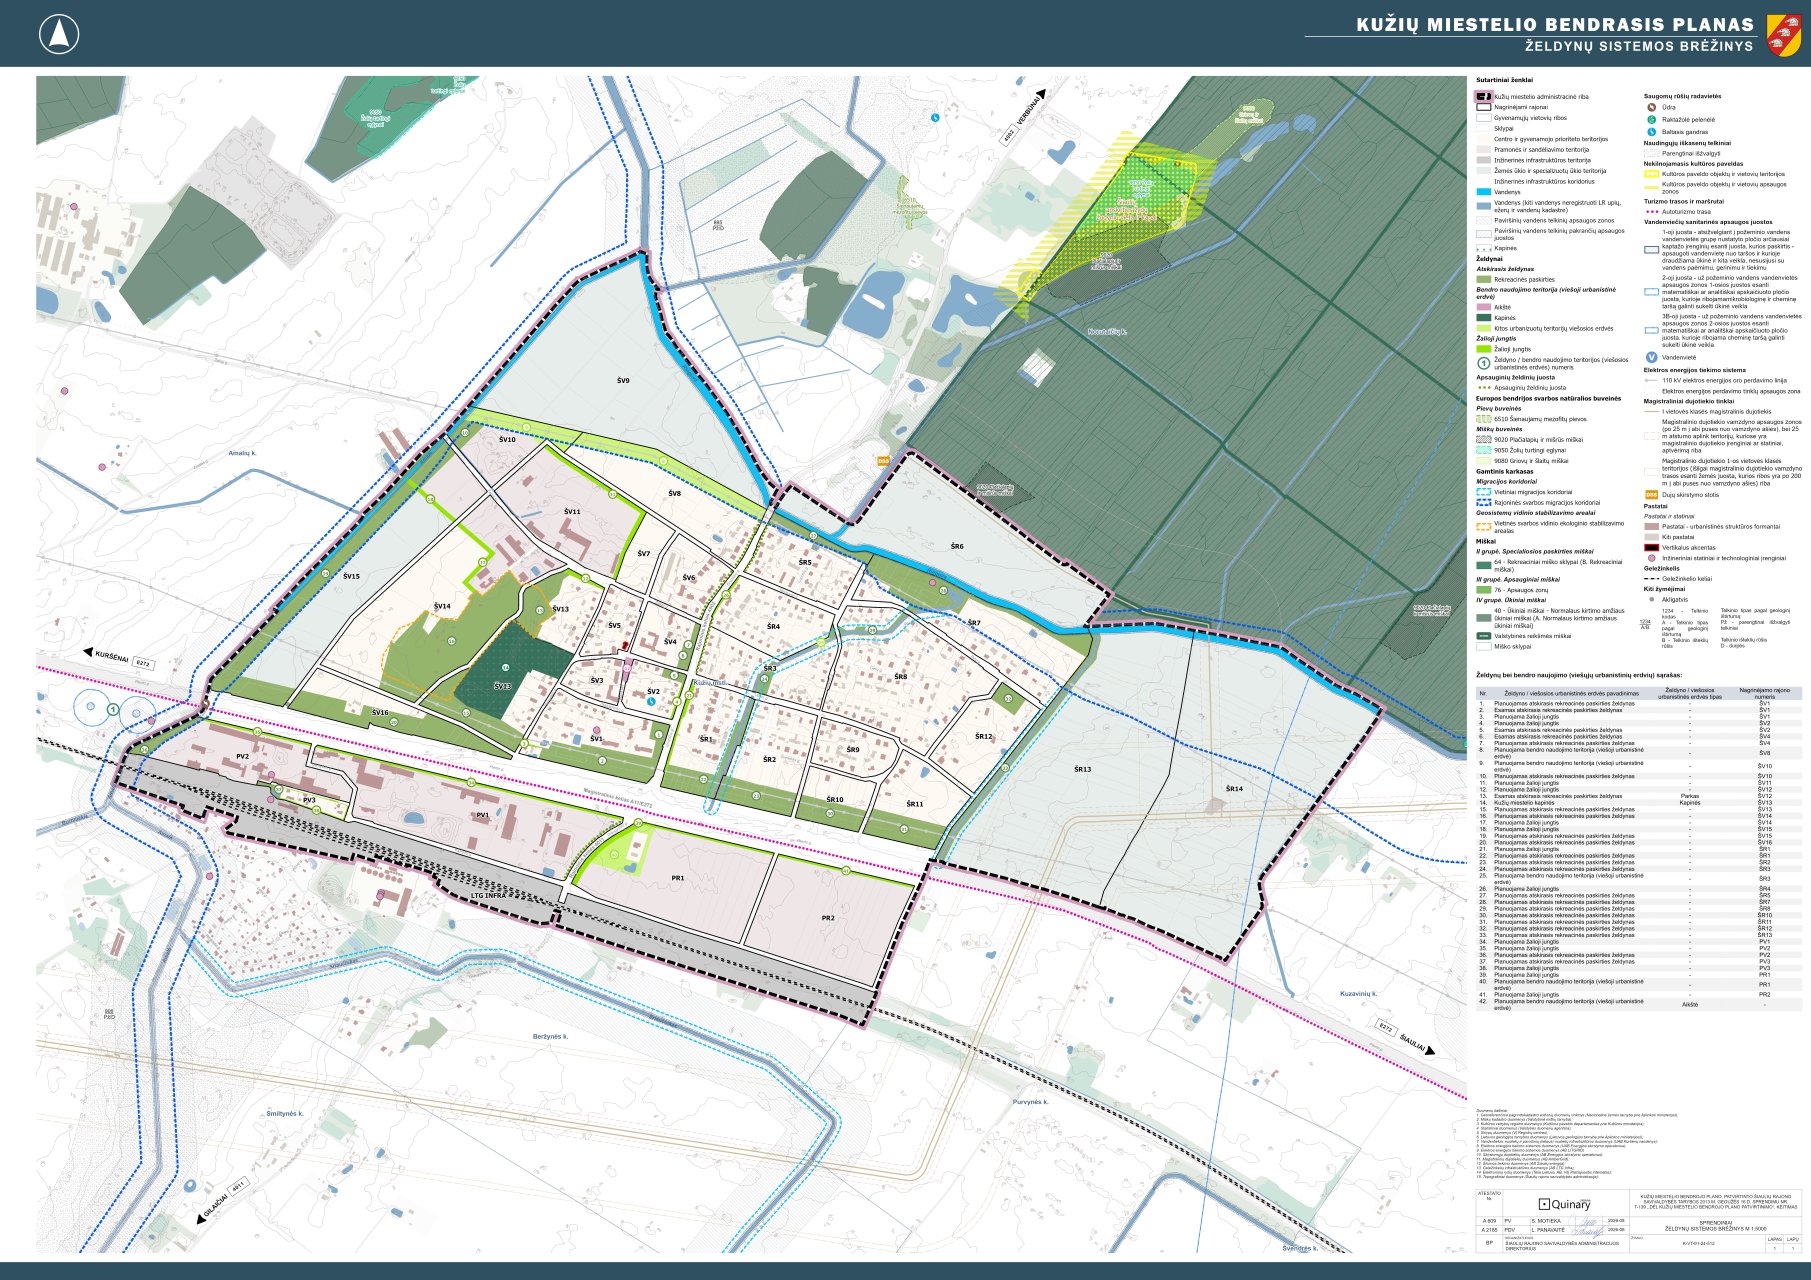This screenshot has height=1280, width=1811.
Task: Click the 'Beržynės k.' village label
Action: (x=551, y=1037)
